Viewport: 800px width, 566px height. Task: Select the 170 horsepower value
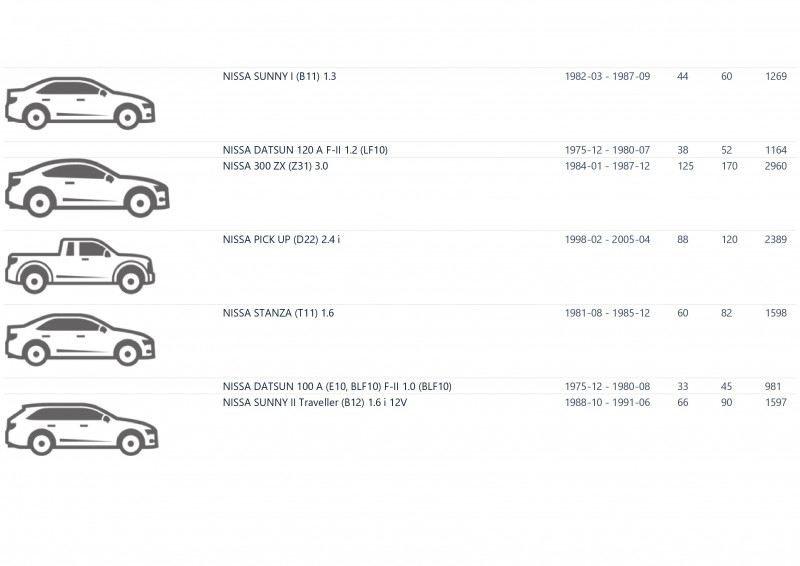coord(729,166)
